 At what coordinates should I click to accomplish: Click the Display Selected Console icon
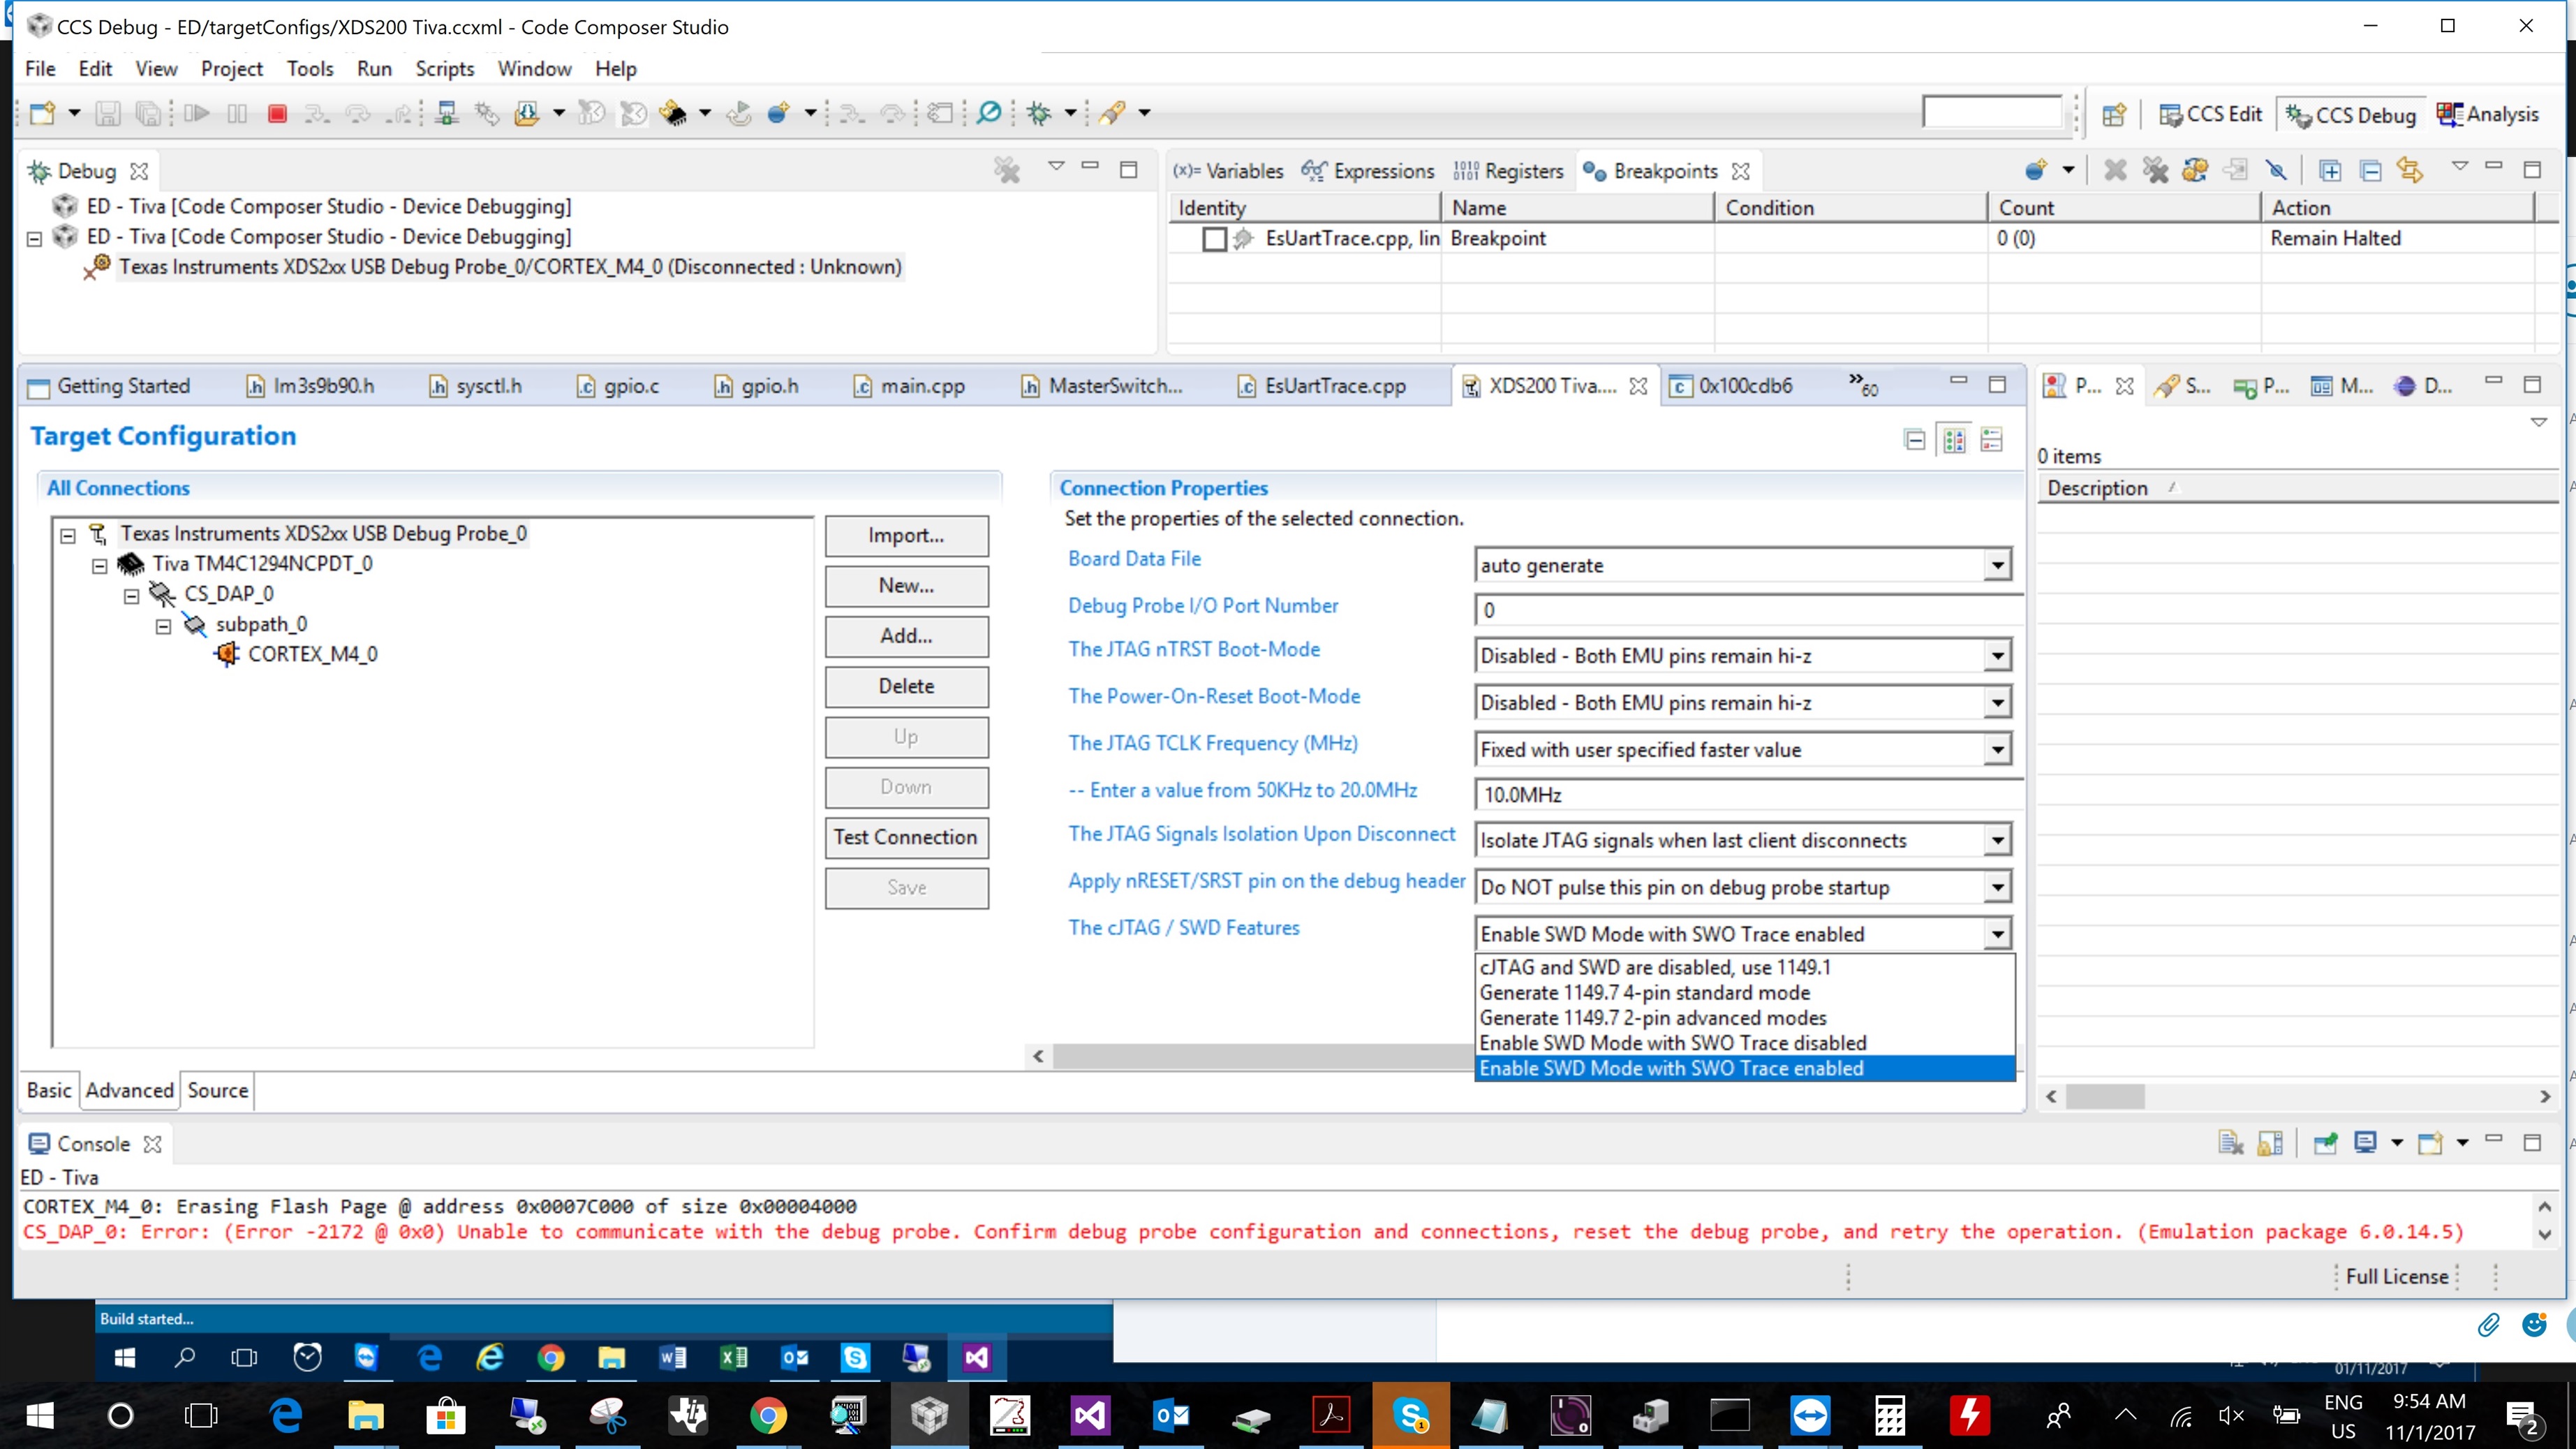(2365, 1143)
